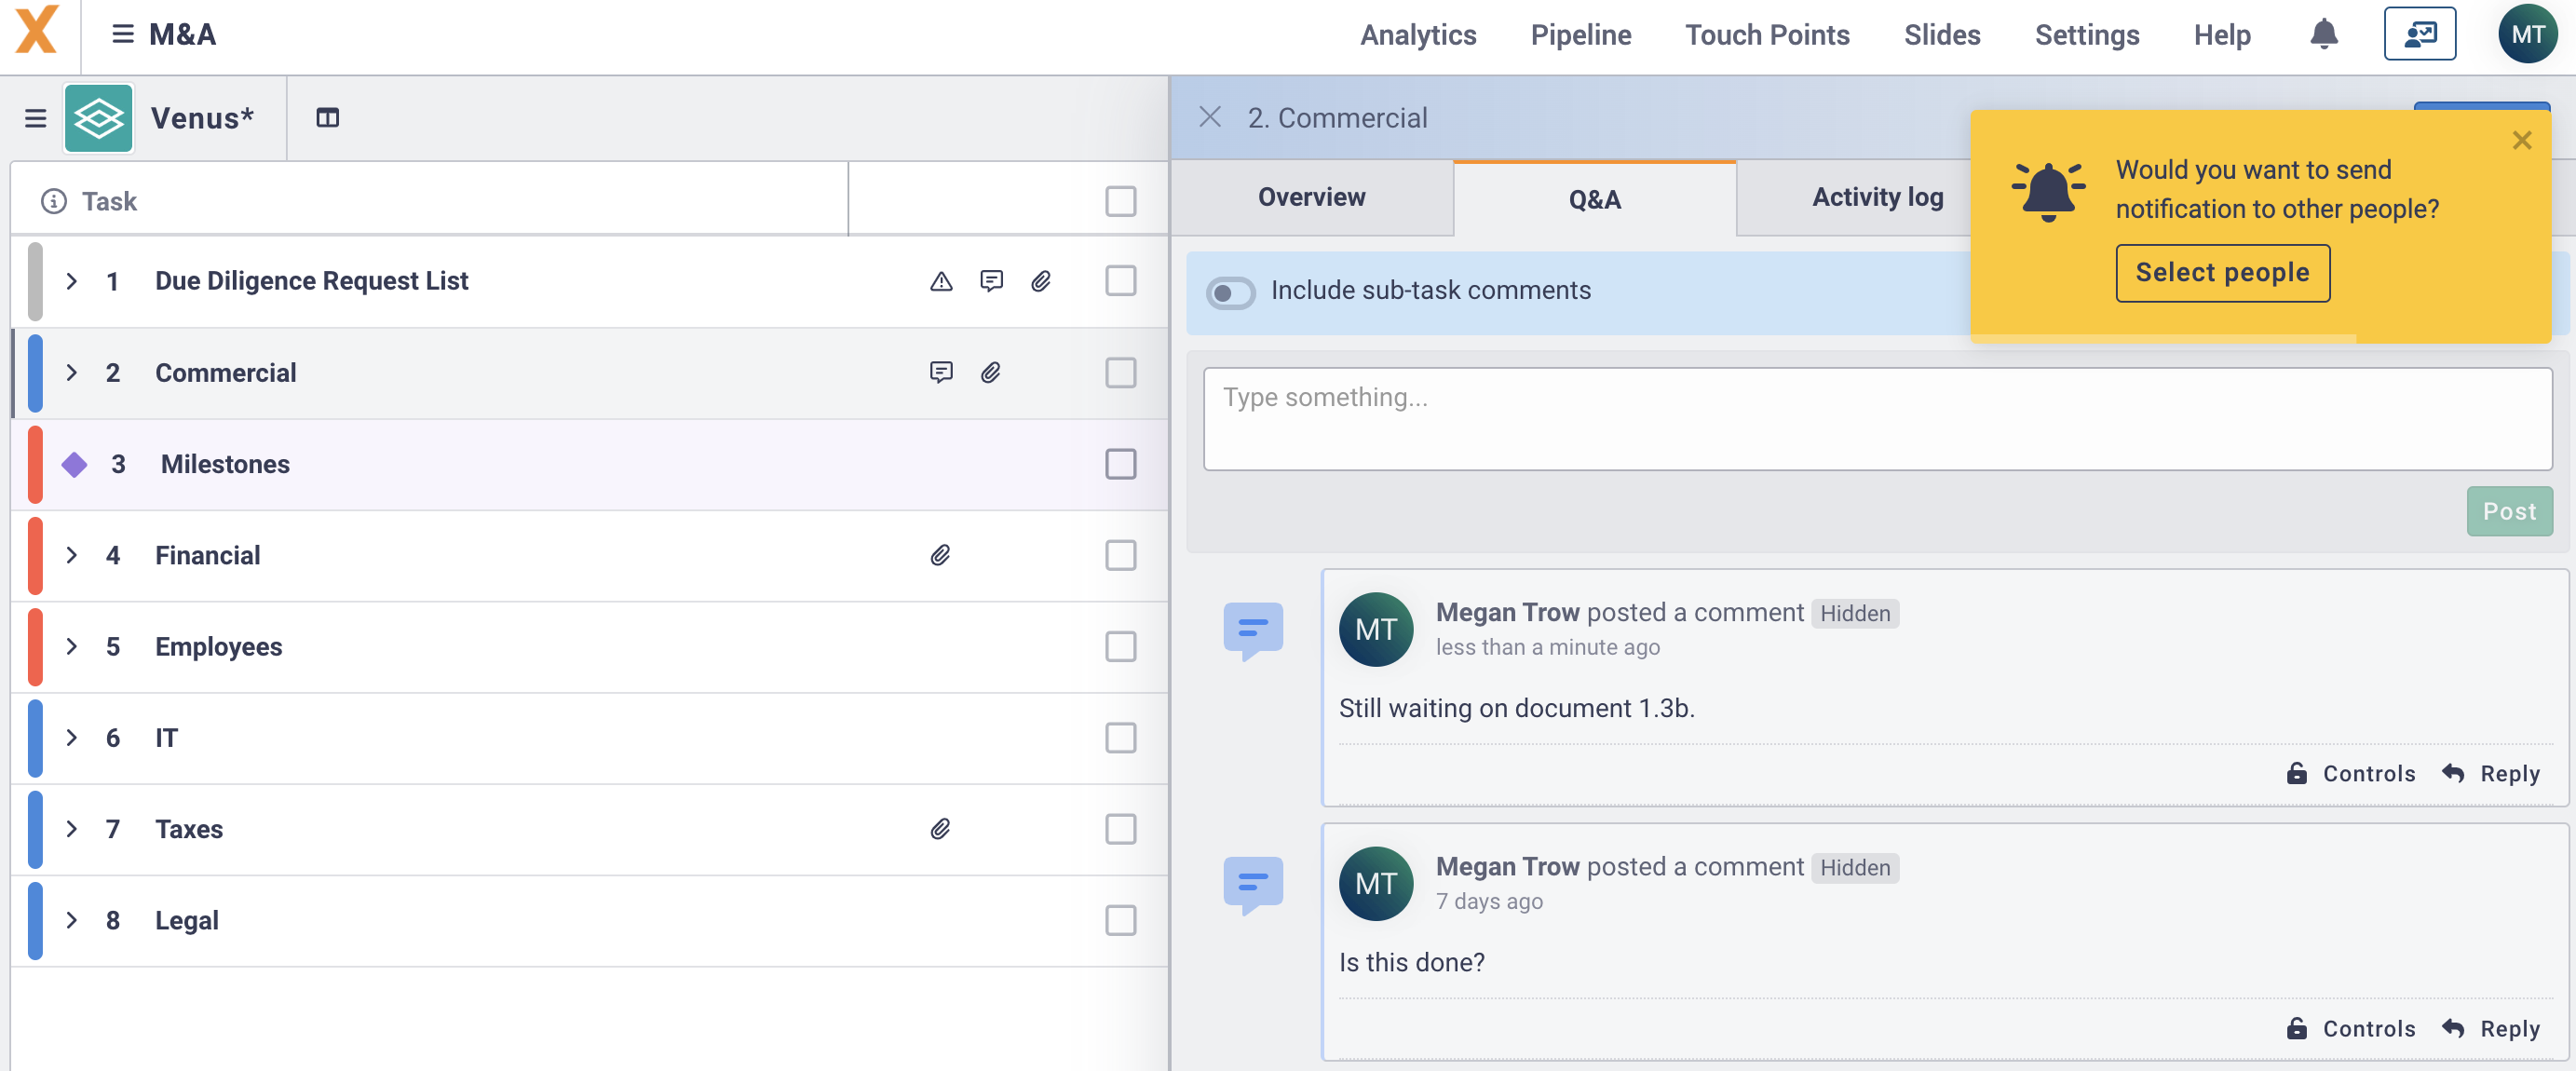Open attachment icon on Due Diligence Request List
The width and height of the screenshot is (2576, 1071).
click(1041, 282)
